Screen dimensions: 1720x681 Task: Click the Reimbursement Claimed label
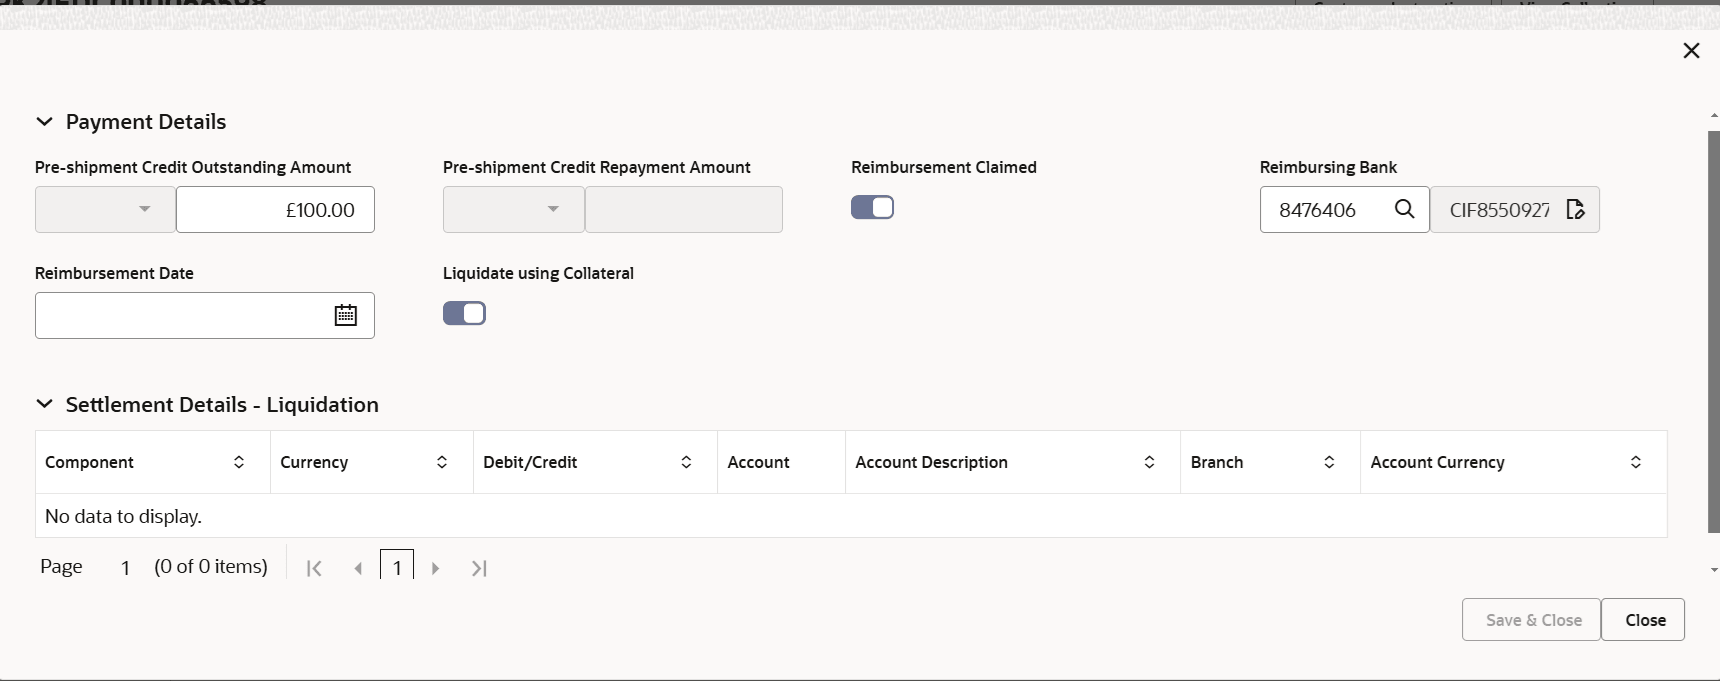point(944,167)
